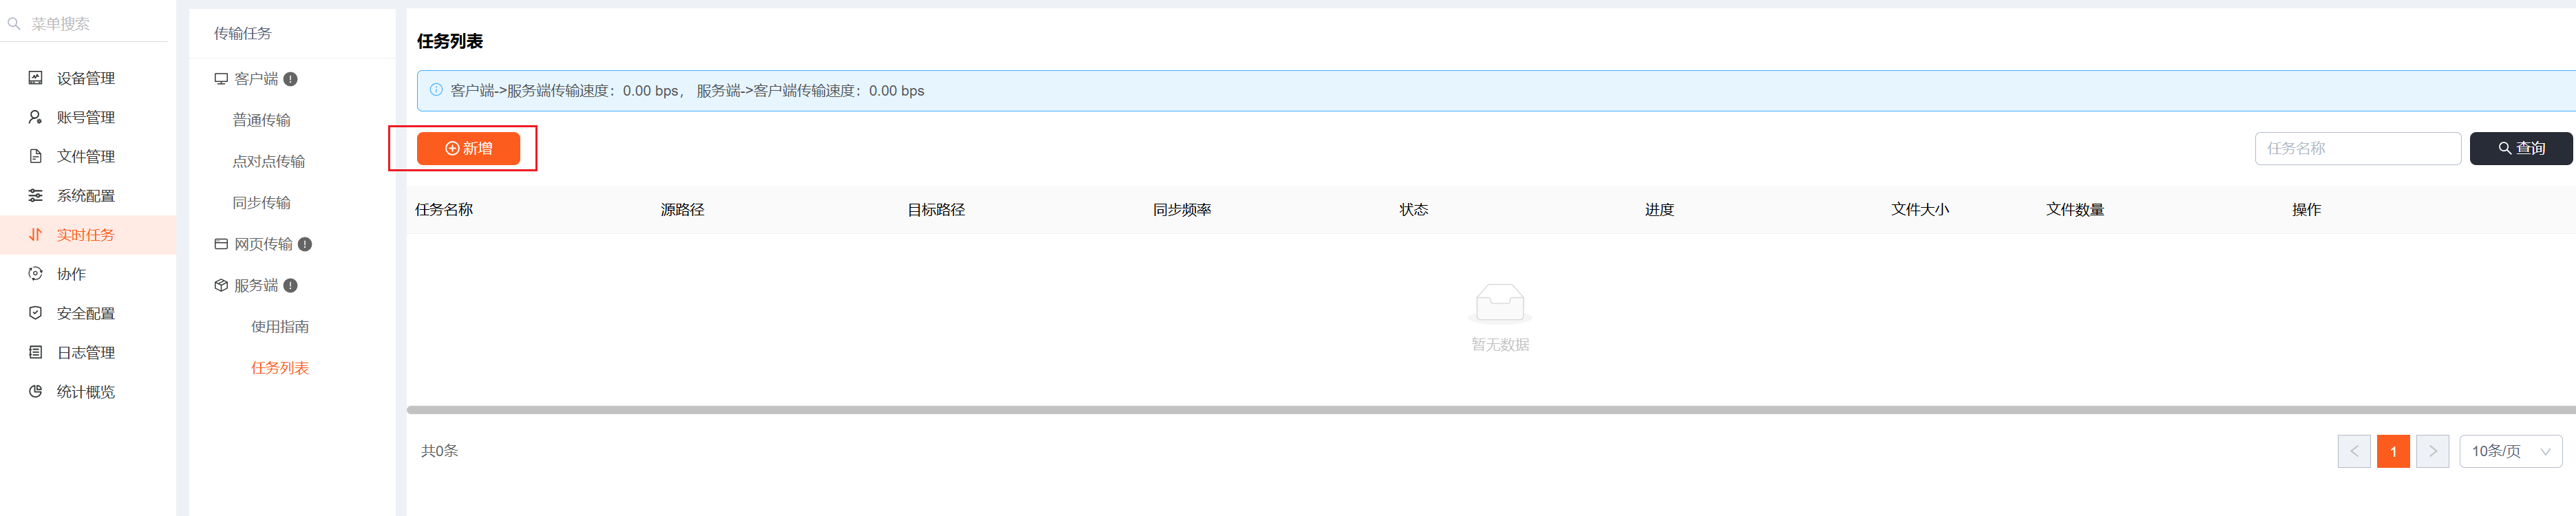The image size is (2576, 516).
Task: Open 同步传输 in the submenu
Action: [261, 203]
